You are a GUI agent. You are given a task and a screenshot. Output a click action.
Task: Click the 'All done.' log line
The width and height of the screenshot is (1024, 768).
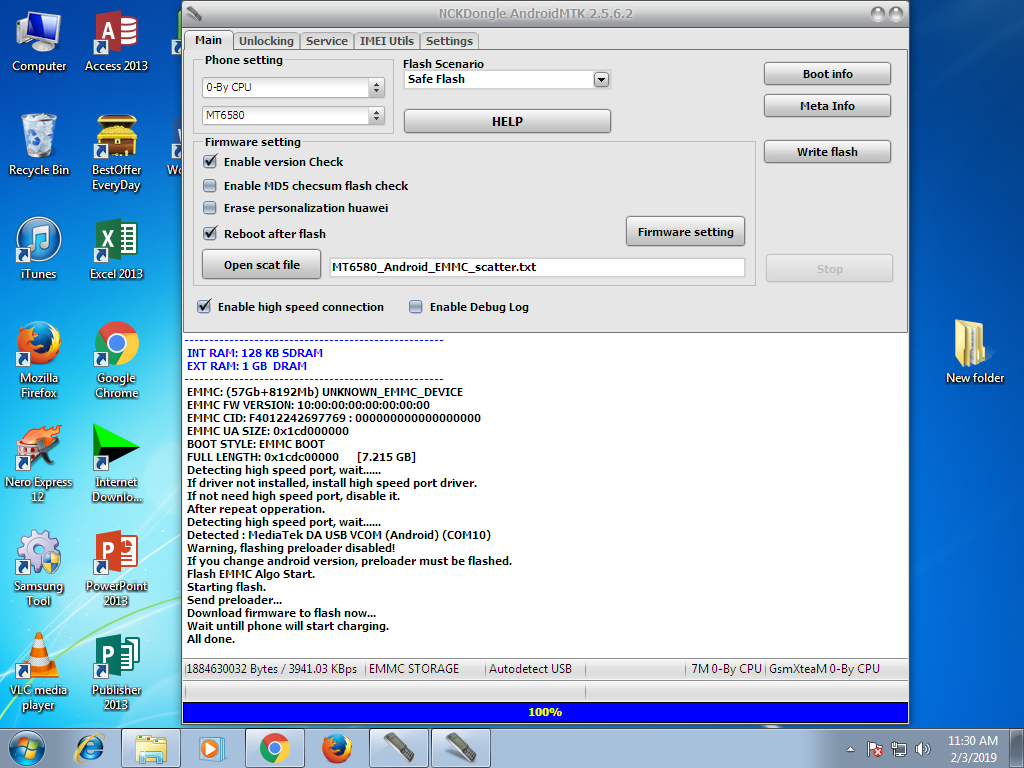pyautogui.click(x=211, y=639)
